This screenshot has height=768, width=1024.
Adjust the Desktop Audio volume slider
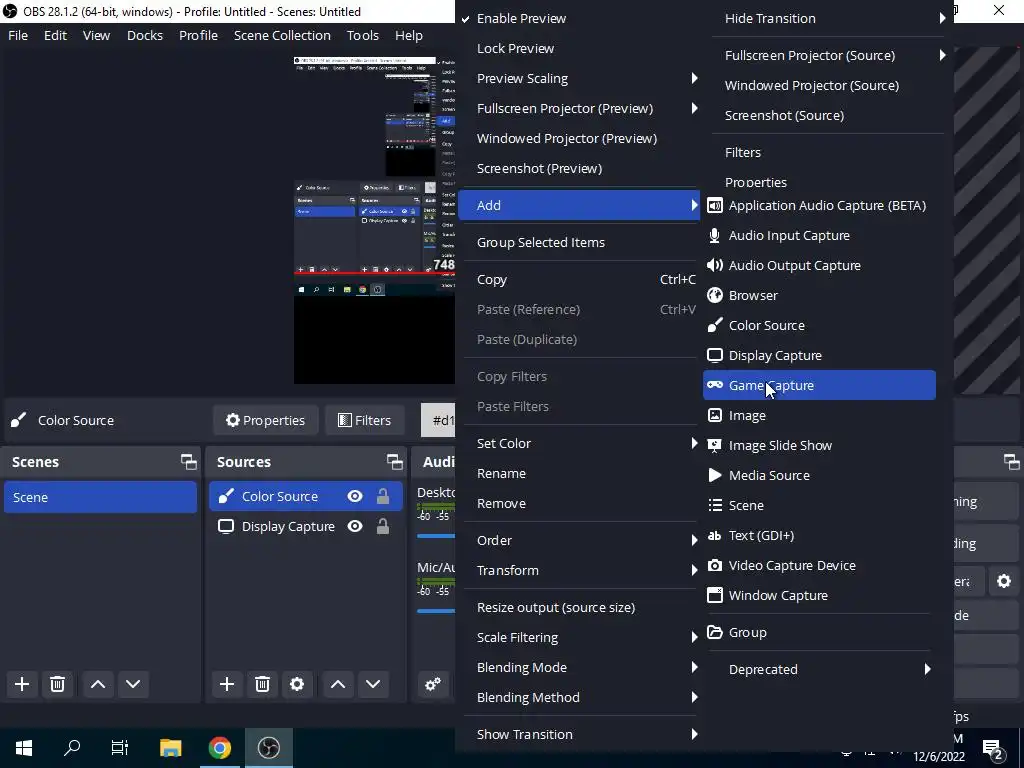pyautogui.click(x=436, y=536)
